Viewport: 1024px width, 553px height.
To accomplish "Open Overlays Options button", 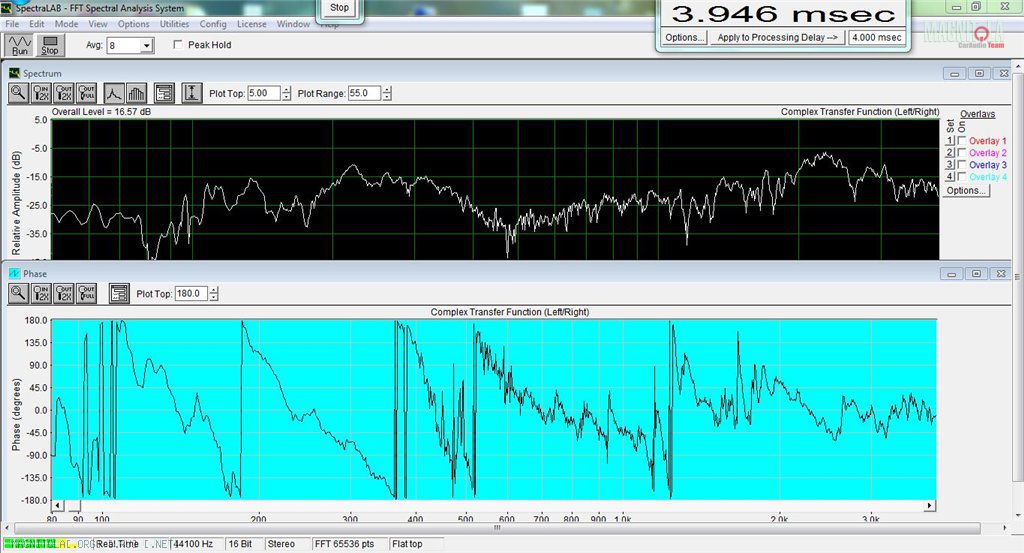I will coord(966,191).
